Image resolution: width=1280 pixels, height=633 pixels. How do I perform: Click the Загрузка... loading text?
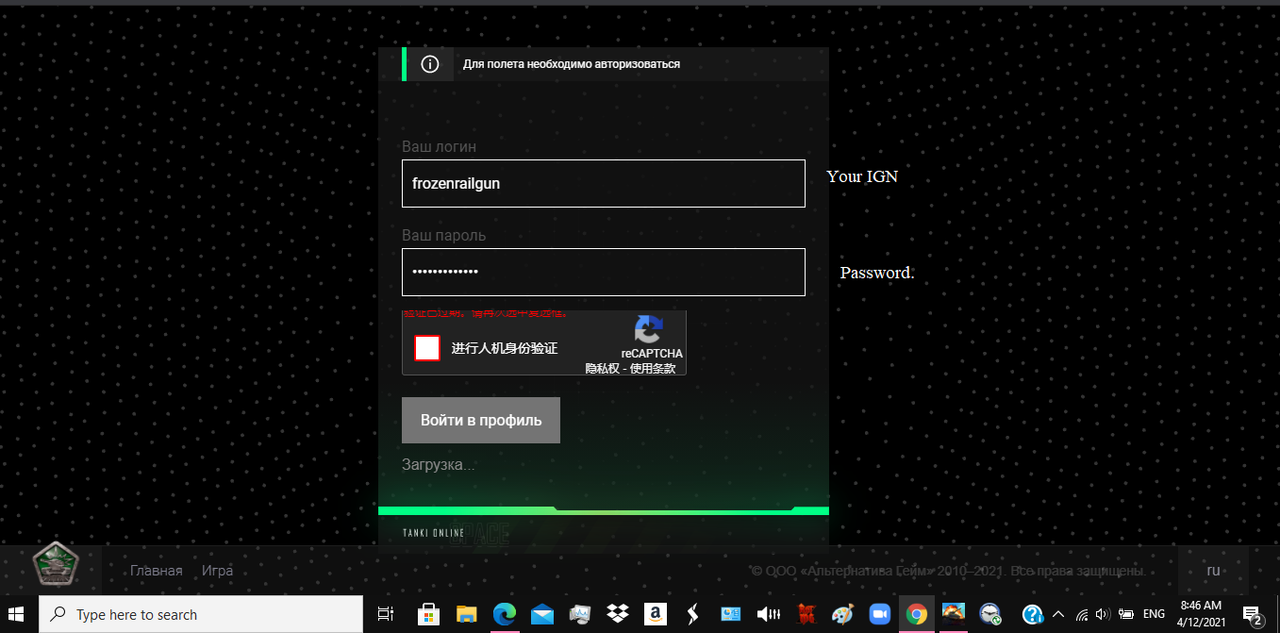point(438,465)
